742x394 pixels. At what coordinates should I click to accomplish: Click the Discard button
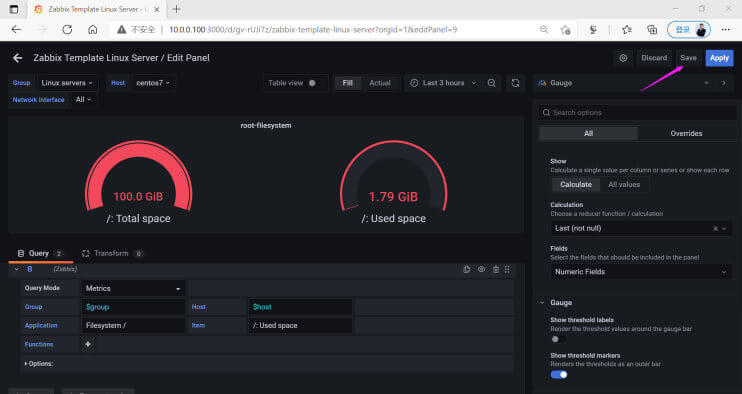tap(654, 58)
